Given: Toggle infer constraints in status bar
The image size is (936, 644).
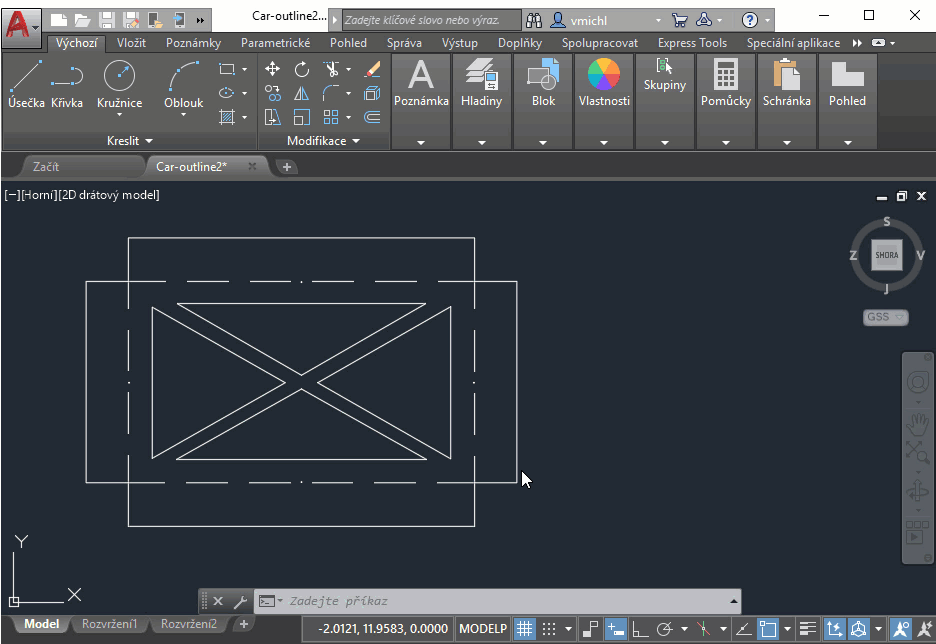Looking at the screenshot, I should 590,628.
